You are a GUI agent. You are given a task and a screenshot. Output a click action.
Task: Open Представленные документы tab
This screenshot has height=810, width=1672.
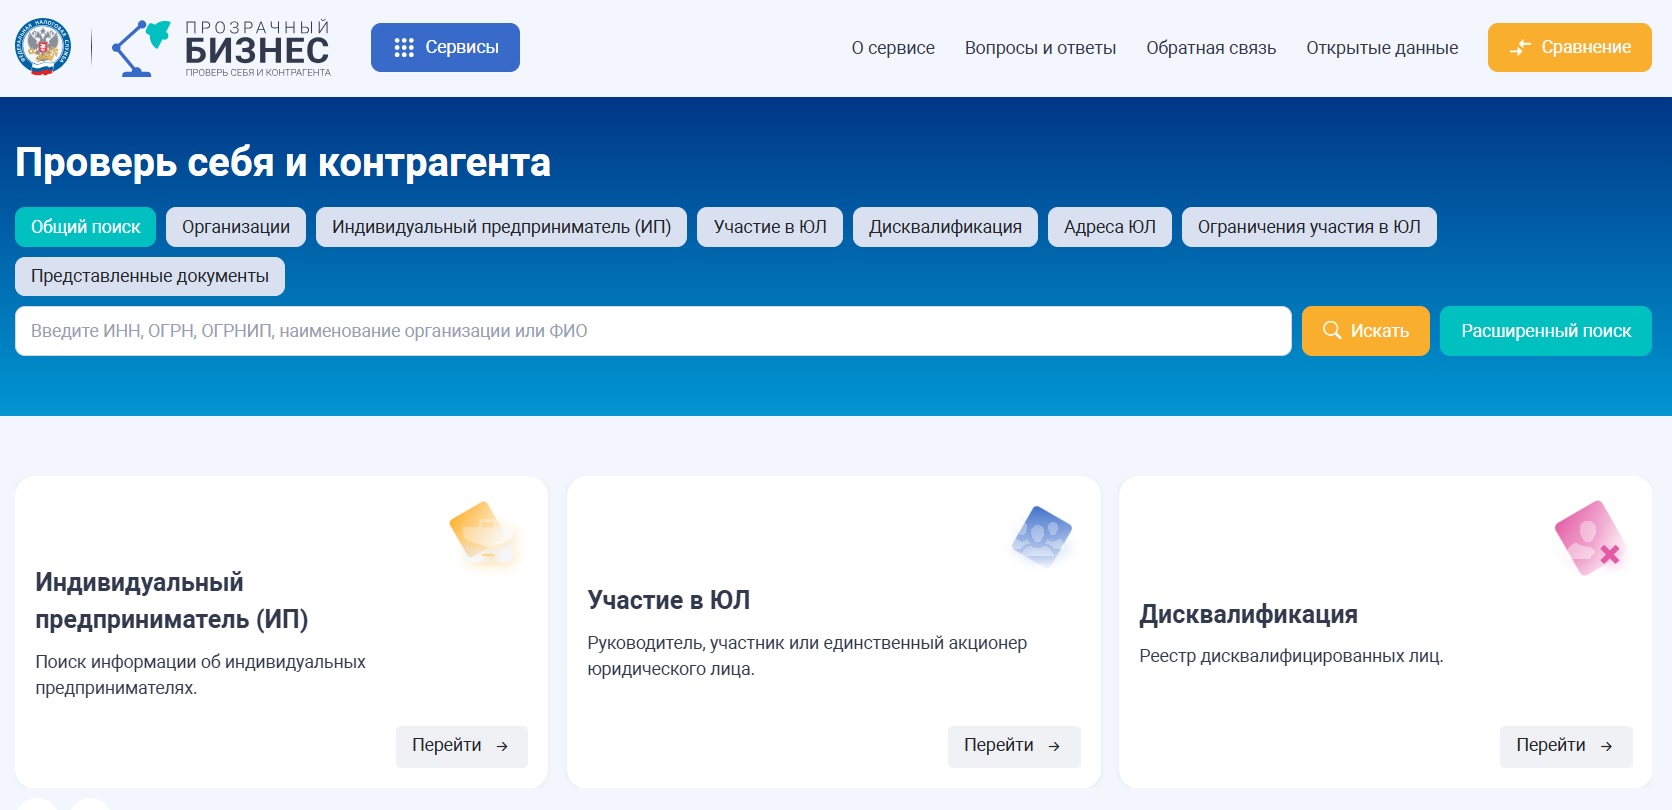(150, 276)
